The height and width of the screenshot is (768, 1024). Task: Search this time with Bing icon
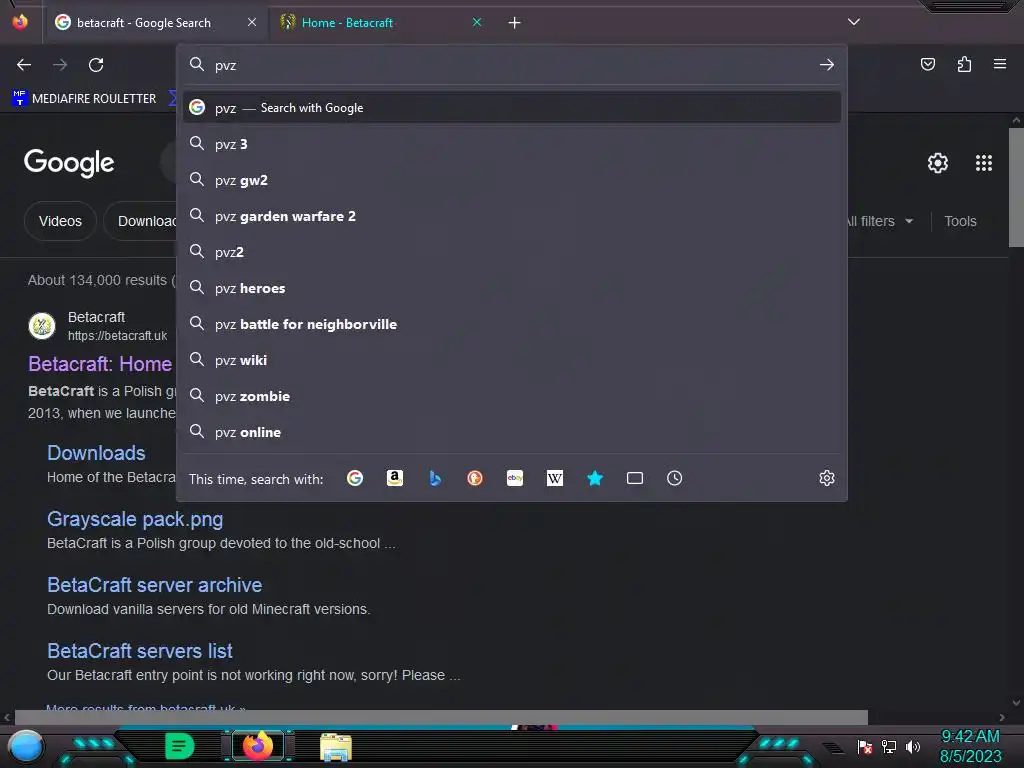(435, 478)
